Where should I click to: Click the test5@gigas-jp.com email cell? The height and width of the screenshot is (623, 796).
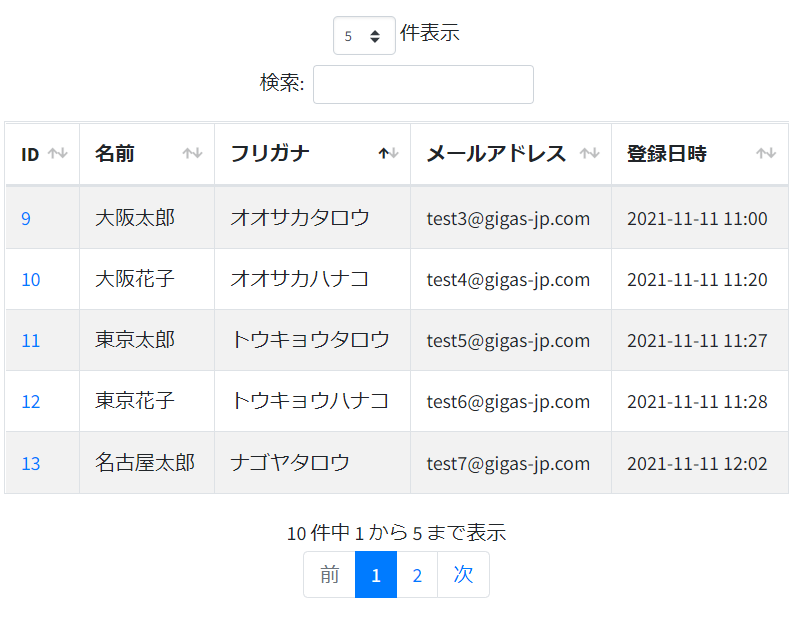pos(511,341)
